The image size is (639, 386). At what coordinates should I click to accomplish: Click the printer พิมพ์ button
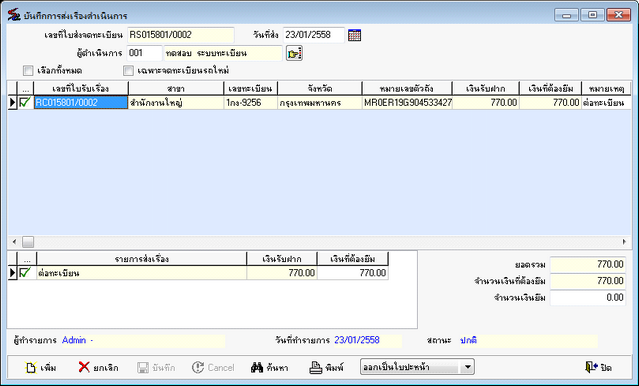[x=326, y=367]
